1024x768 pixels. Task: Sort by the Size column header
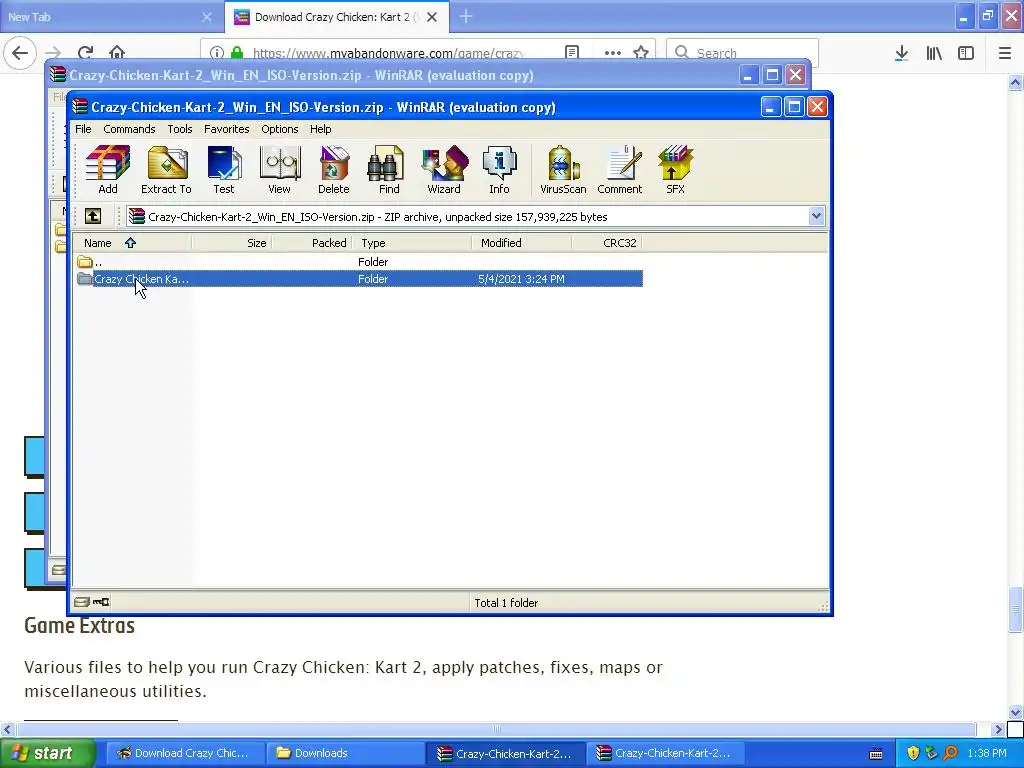[x=232, y=243]
